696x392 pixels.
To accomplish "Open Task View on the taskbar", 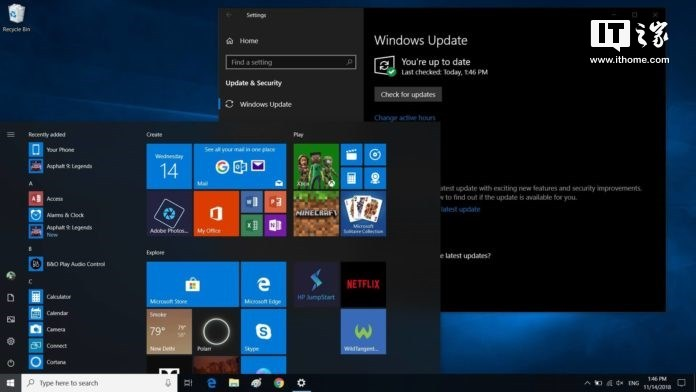I will 188,383.
